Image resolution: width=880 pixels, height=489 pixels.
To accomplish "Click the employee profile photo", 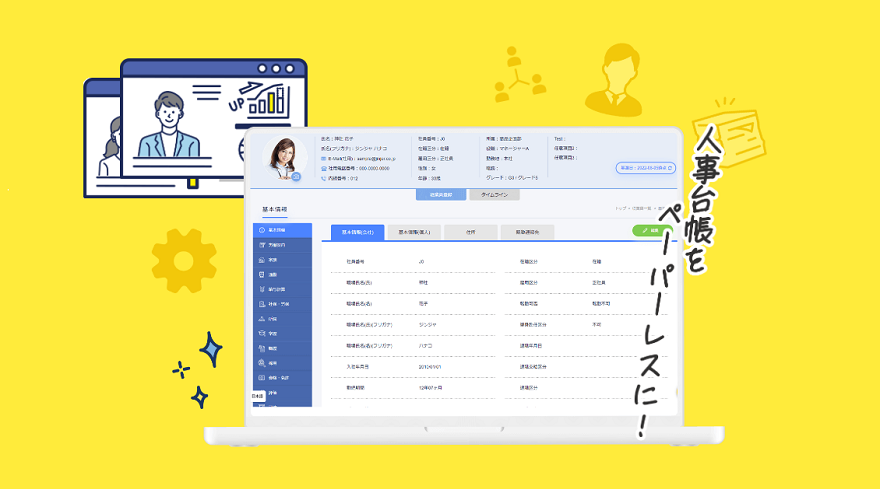I will point(283,158).
